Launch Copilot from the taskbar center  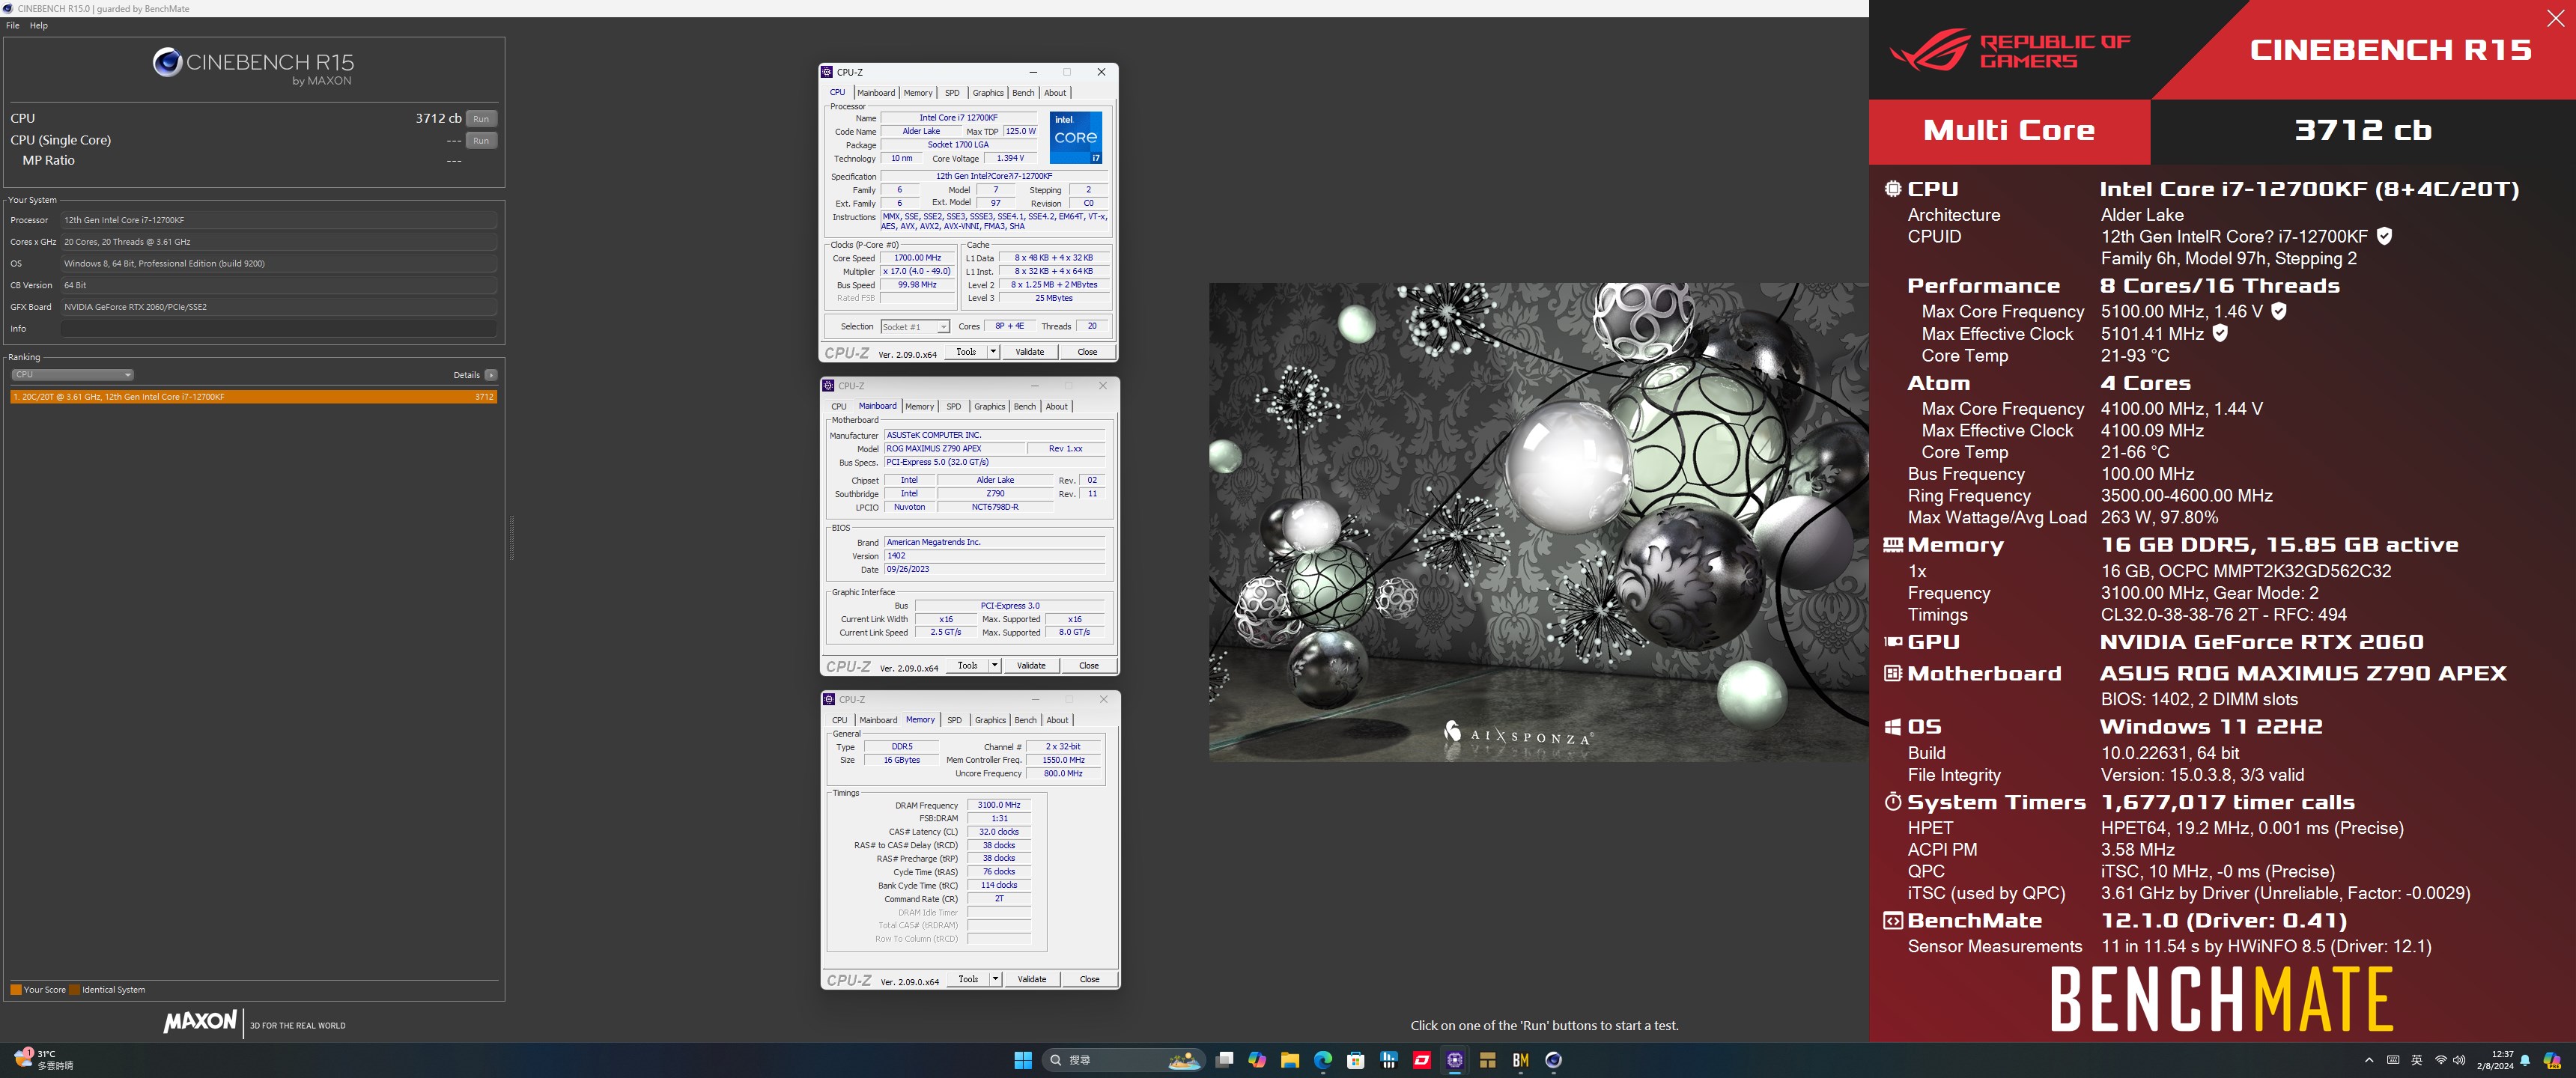(x=1257, y=1060)
